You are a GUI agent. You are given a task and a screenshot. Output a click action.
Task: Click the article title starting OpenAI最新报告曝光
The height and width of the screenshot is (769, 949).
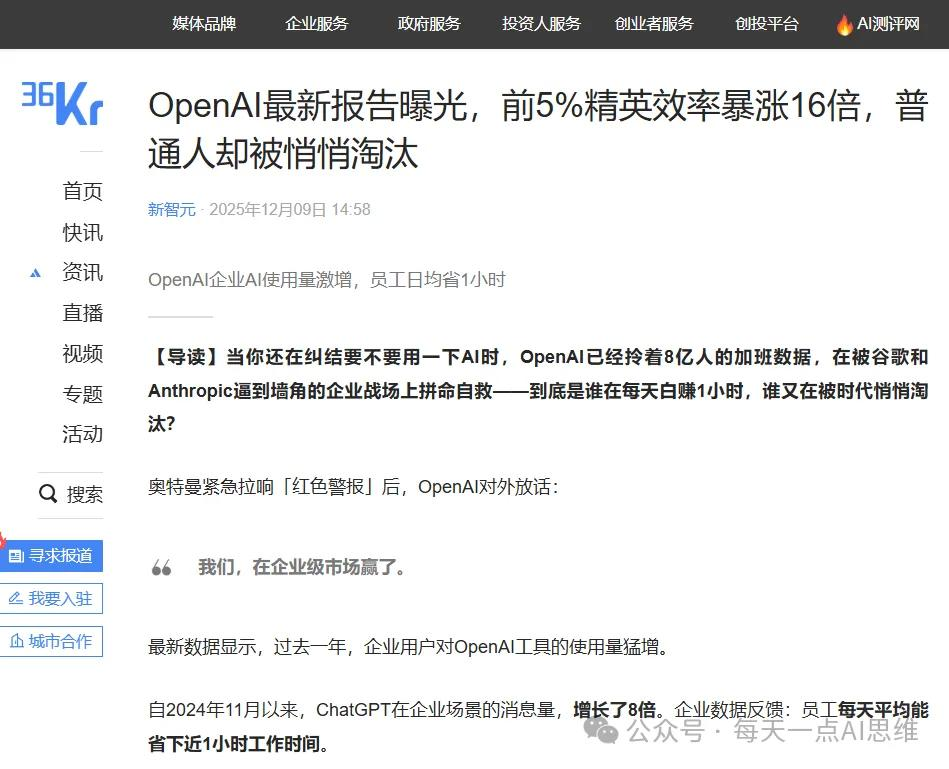[x=538, y=129]
